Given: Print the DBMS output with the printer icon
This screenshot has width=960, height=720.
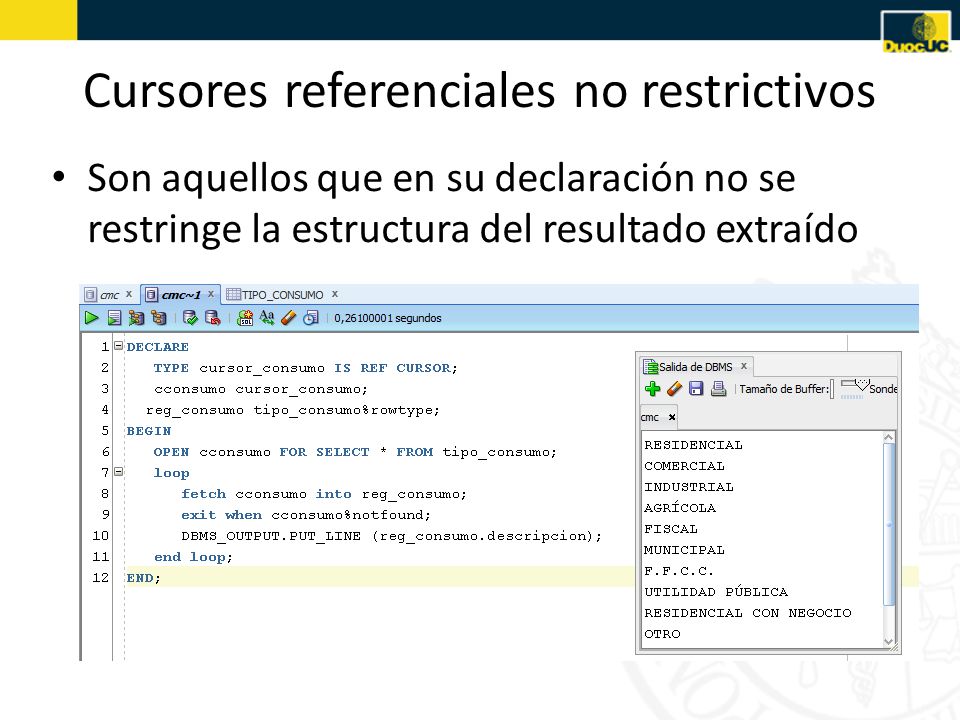Looking at the screenshot, I should pos(718,389).
